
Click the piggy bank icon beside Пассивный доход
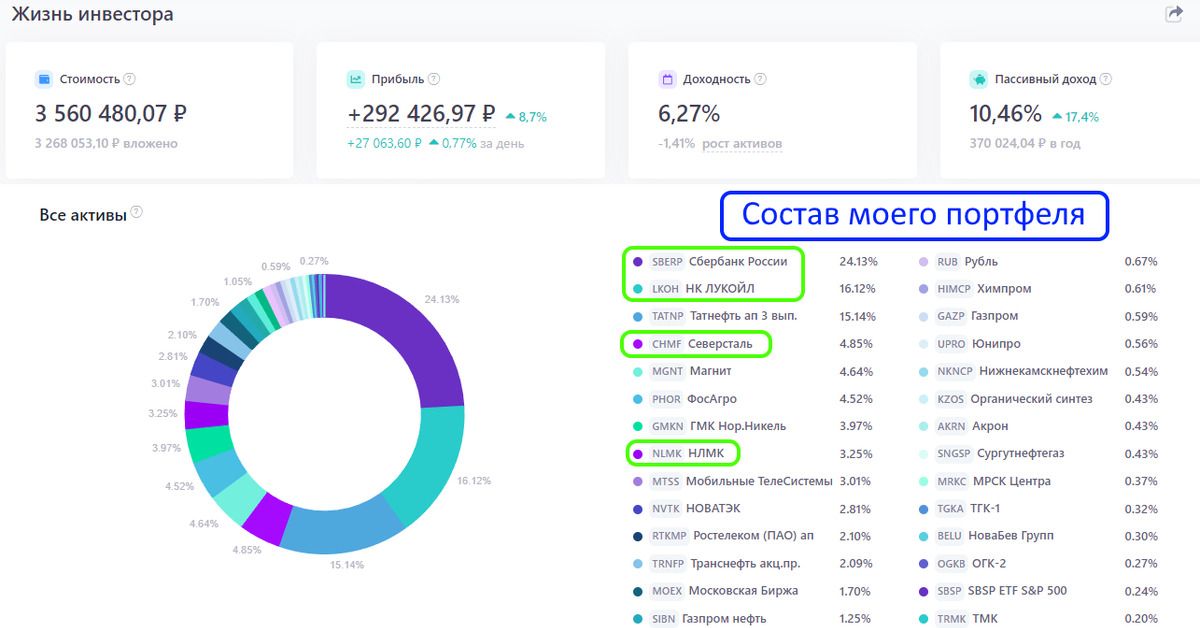[979, 78]
